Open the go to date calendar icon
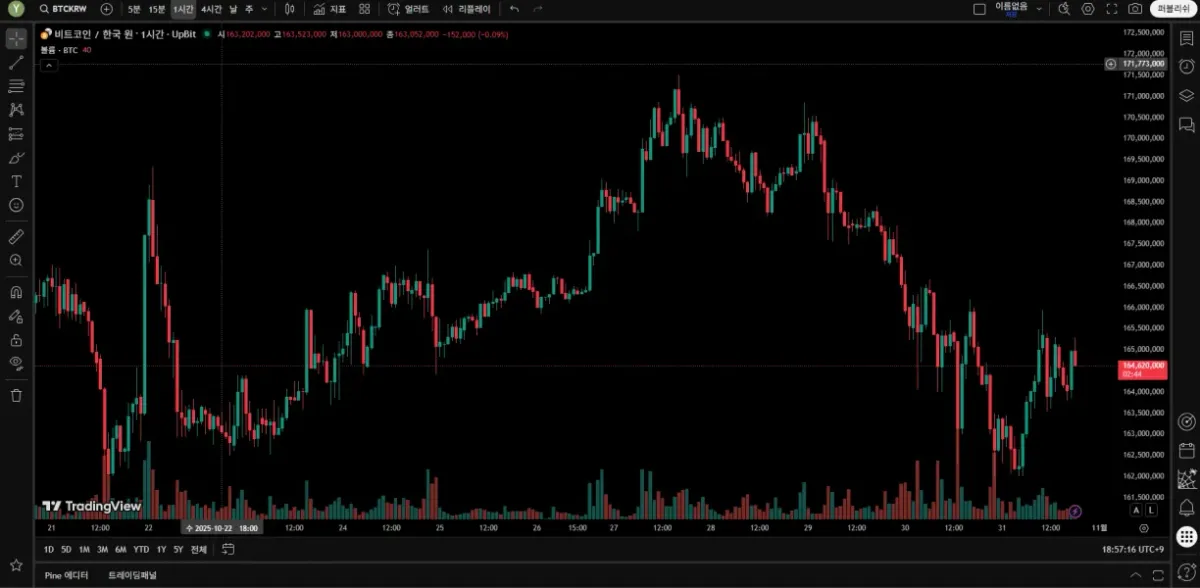 click(x=228, y=549)
